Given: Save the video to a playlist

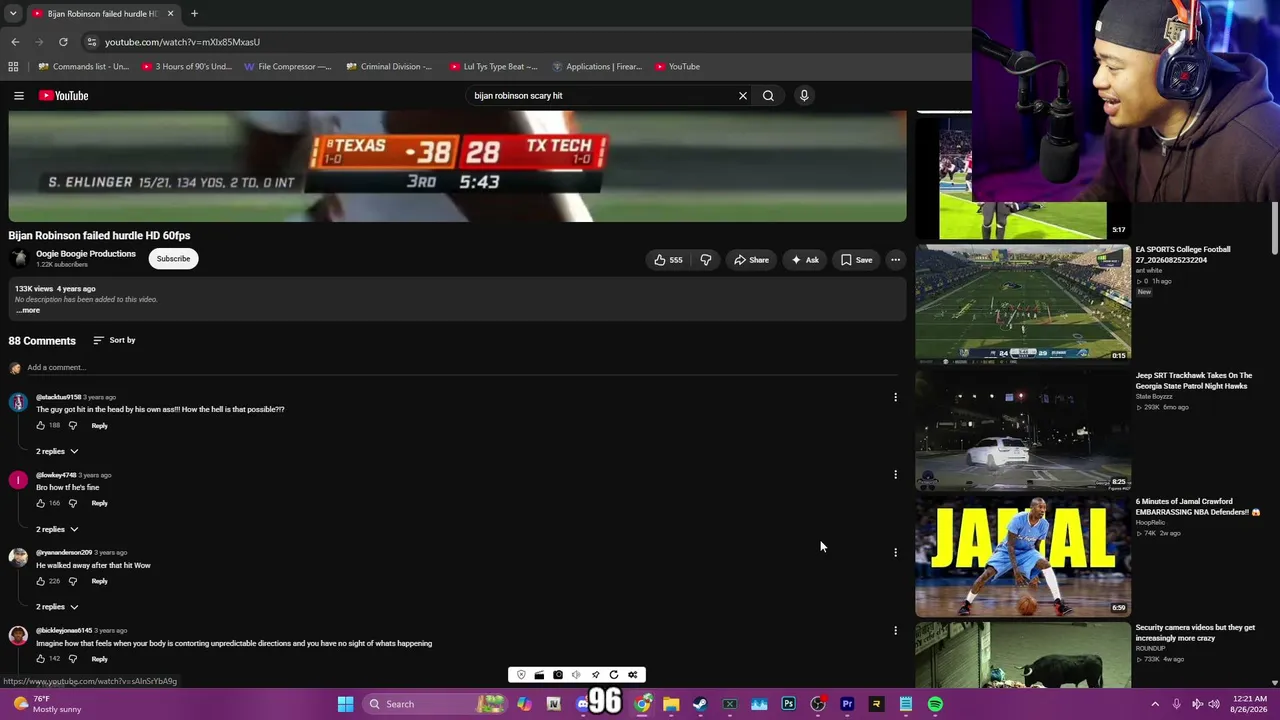Looking at the screenshot, I should (856, 260).
